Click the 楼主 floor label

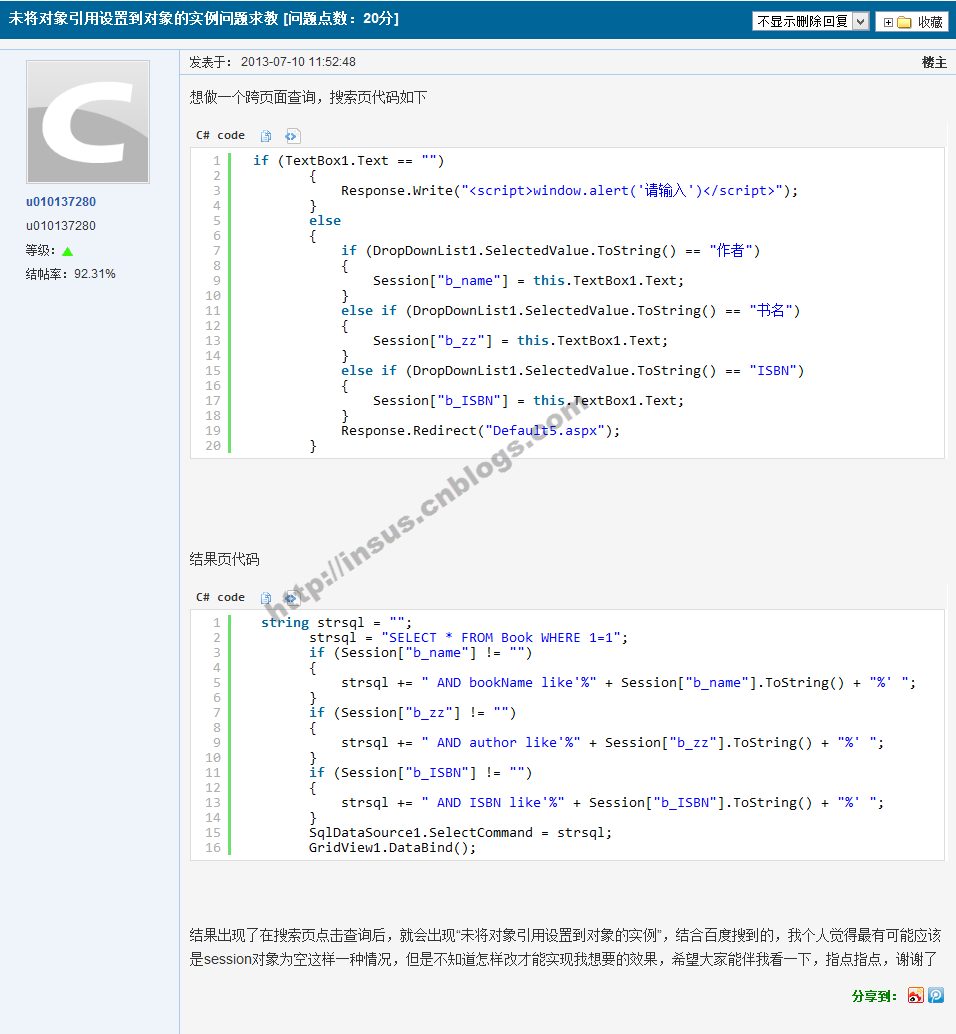tap(934, 63)
